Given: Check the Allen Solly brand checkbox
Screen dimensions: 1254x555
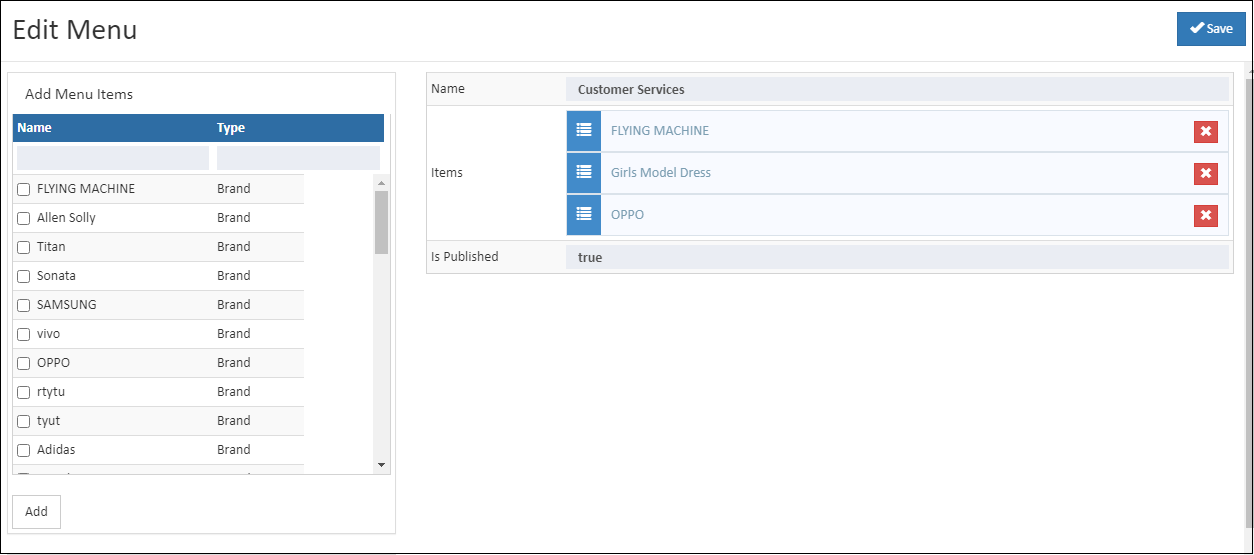Looking at the screenshot, I should pyautogui.click(x=24, y=218).
